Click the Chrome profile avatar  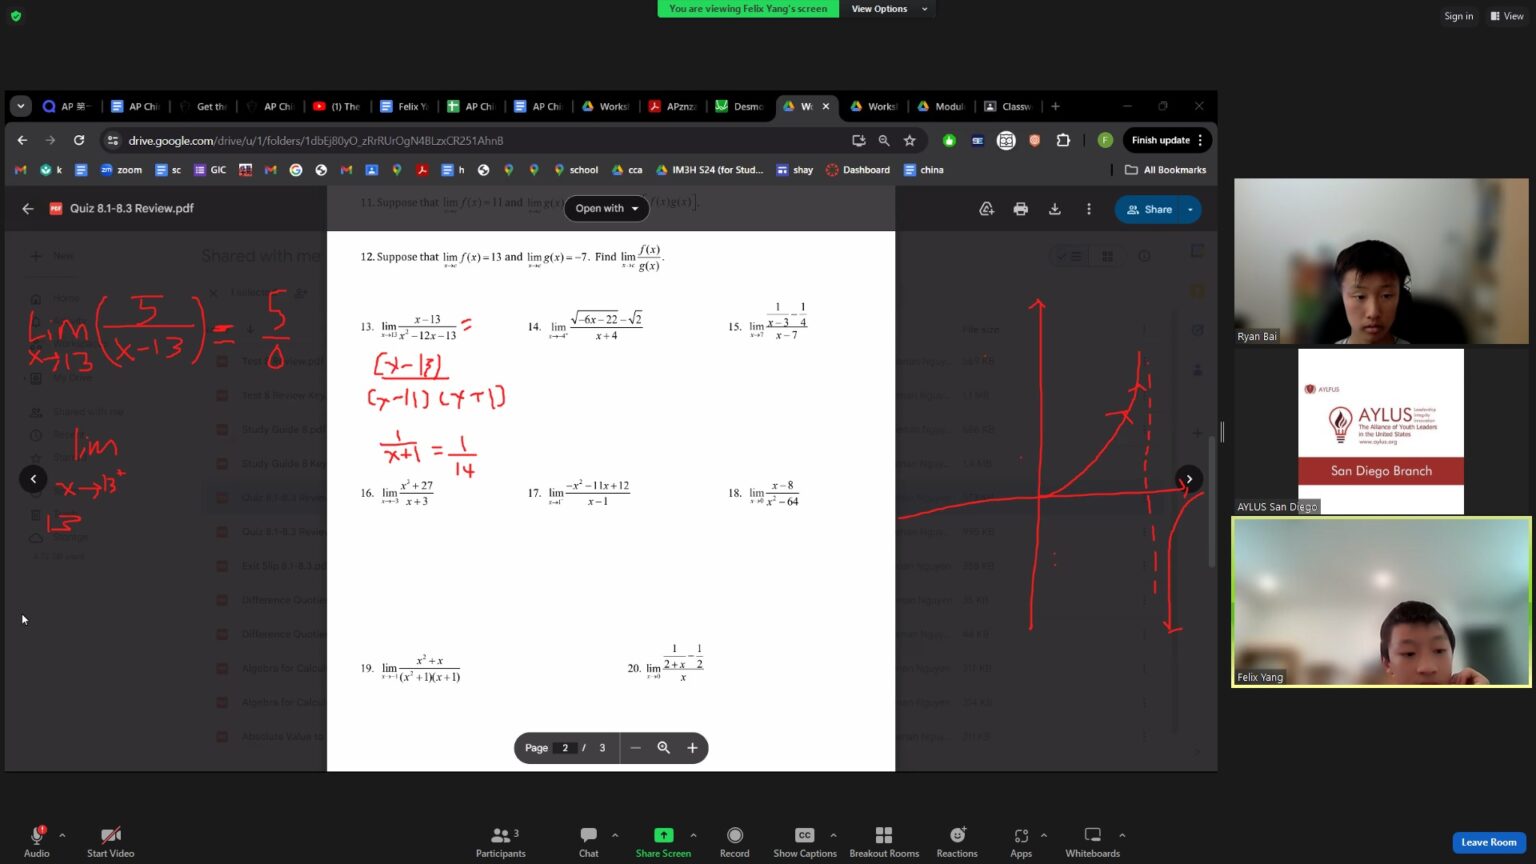tap(1105, 140)
